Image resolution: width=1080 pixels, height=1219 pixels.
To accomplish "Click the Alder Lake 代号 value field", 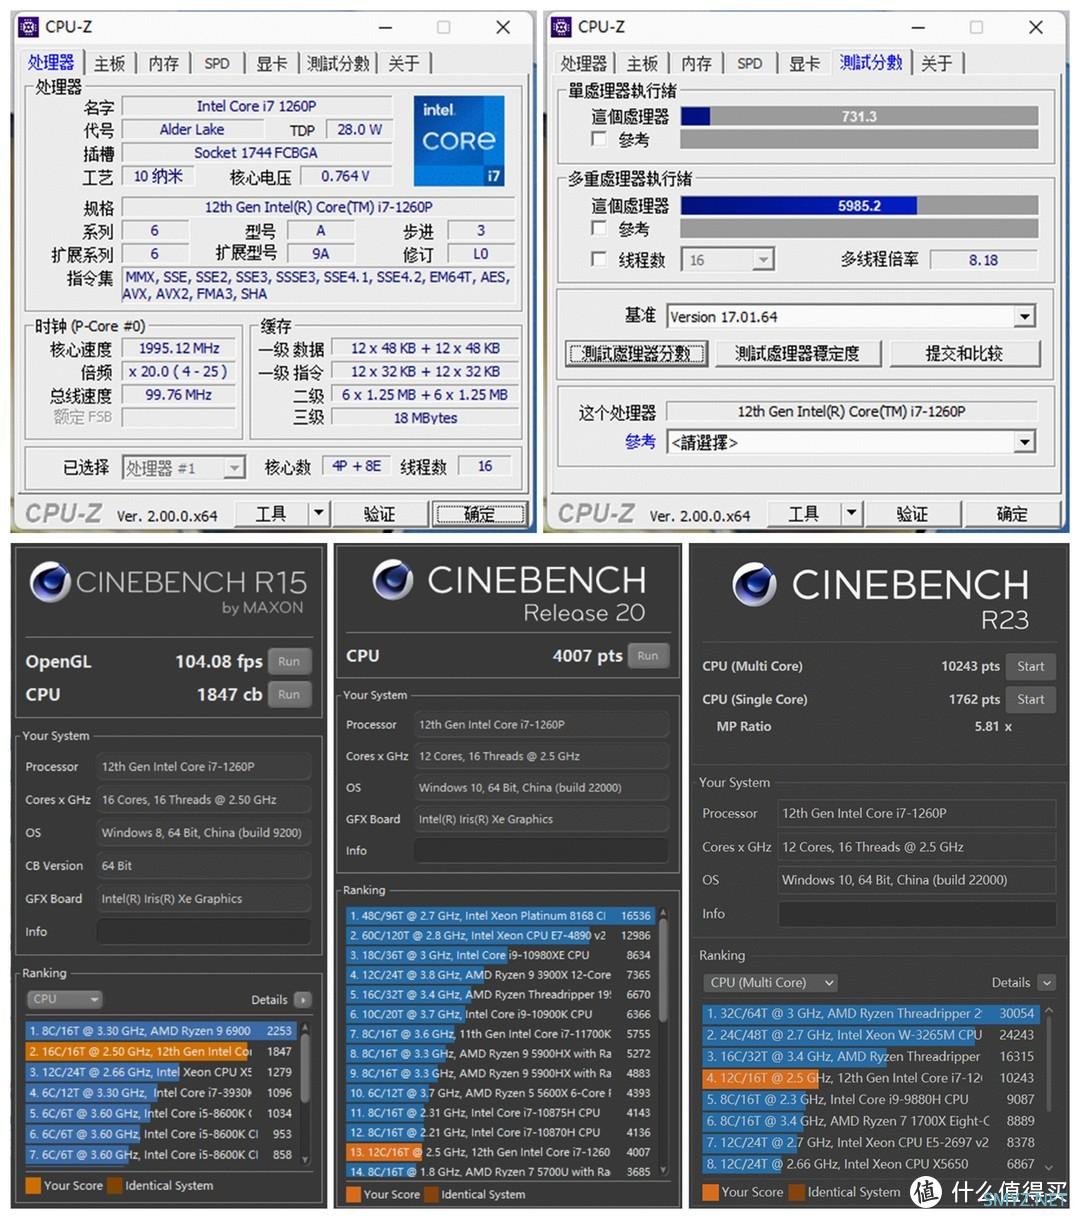I will point(193,129).
